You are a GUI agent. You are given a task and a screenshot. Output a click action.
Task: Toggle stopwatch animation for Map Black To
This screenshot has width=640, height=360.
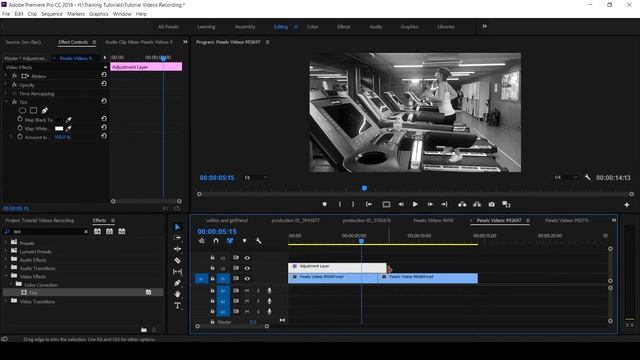click(20, 119)
